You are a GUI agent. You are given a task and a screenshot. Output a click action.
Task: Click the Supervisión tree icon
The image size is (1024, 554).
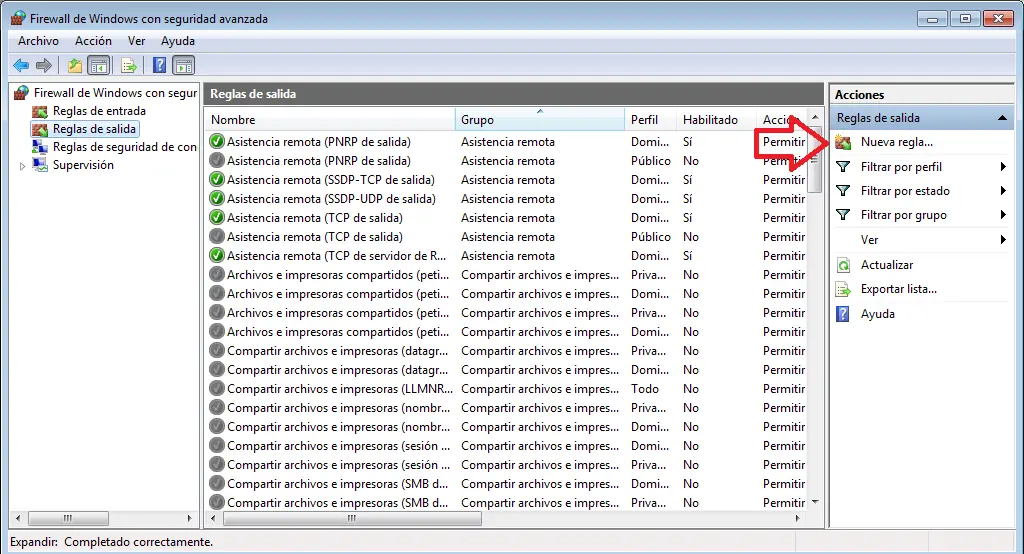tap(40, 165)
